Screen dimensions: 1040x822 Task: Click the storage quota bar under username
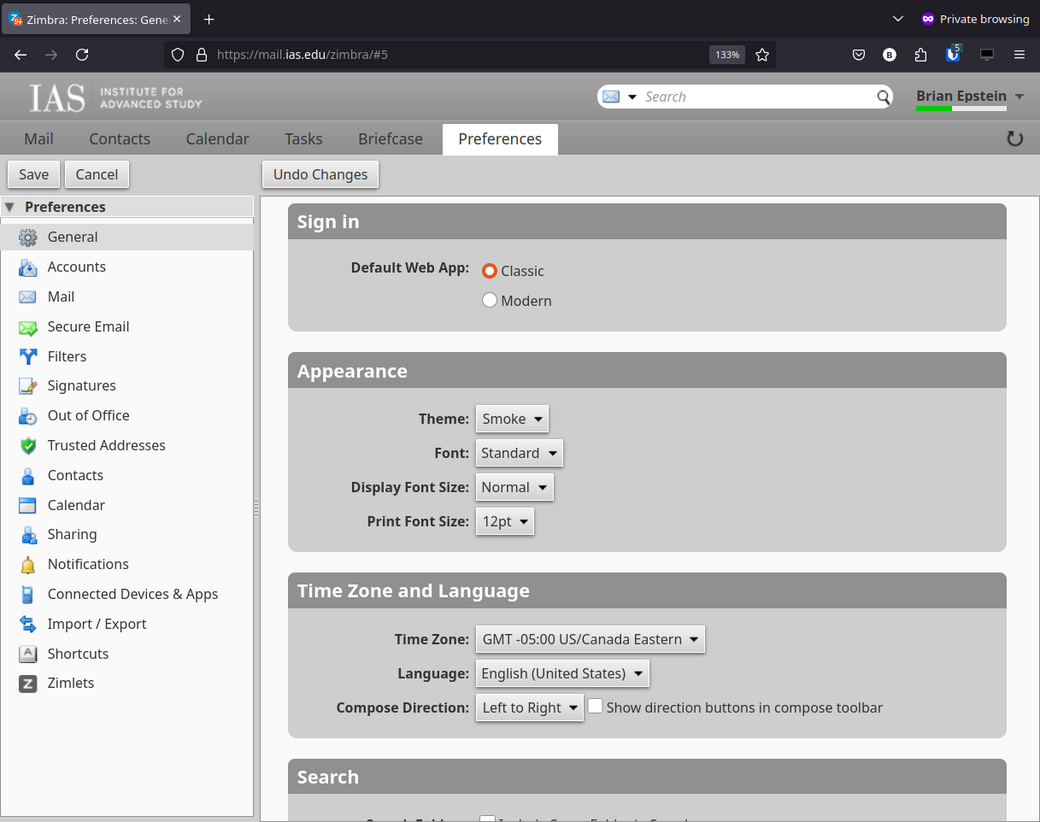click(x=961, y=108)
